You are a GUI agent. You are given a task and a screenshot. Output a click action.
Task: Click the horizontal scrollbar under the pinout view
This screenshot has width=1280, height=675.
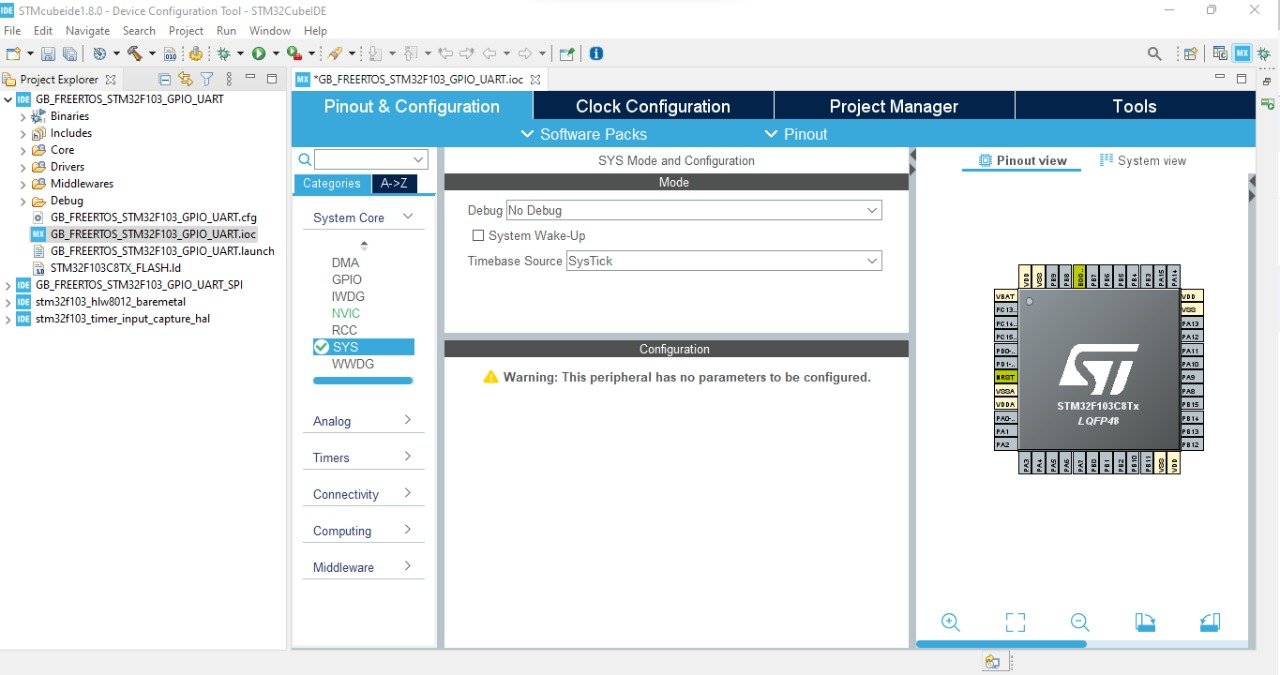point(1001,644)
